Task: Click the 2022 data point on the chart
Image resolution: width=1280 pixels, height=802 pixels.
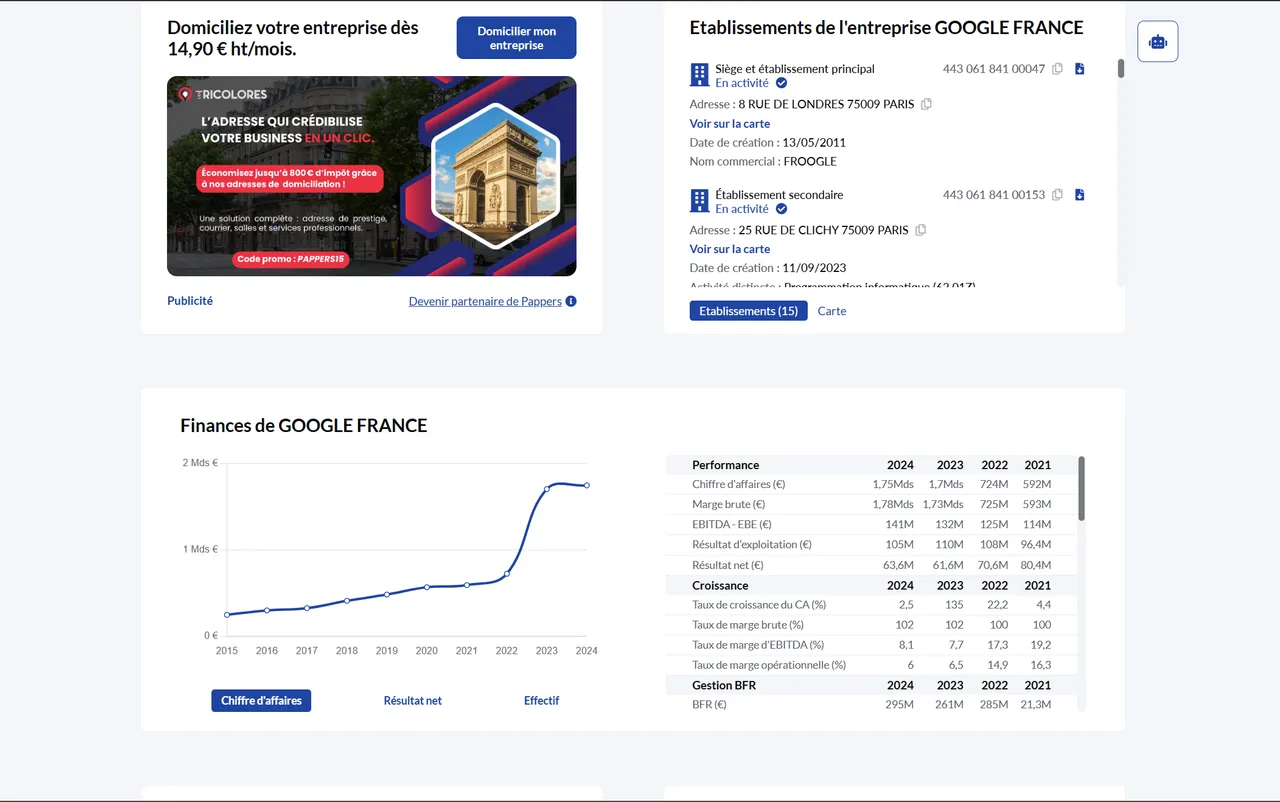Action: click(507, 574)
